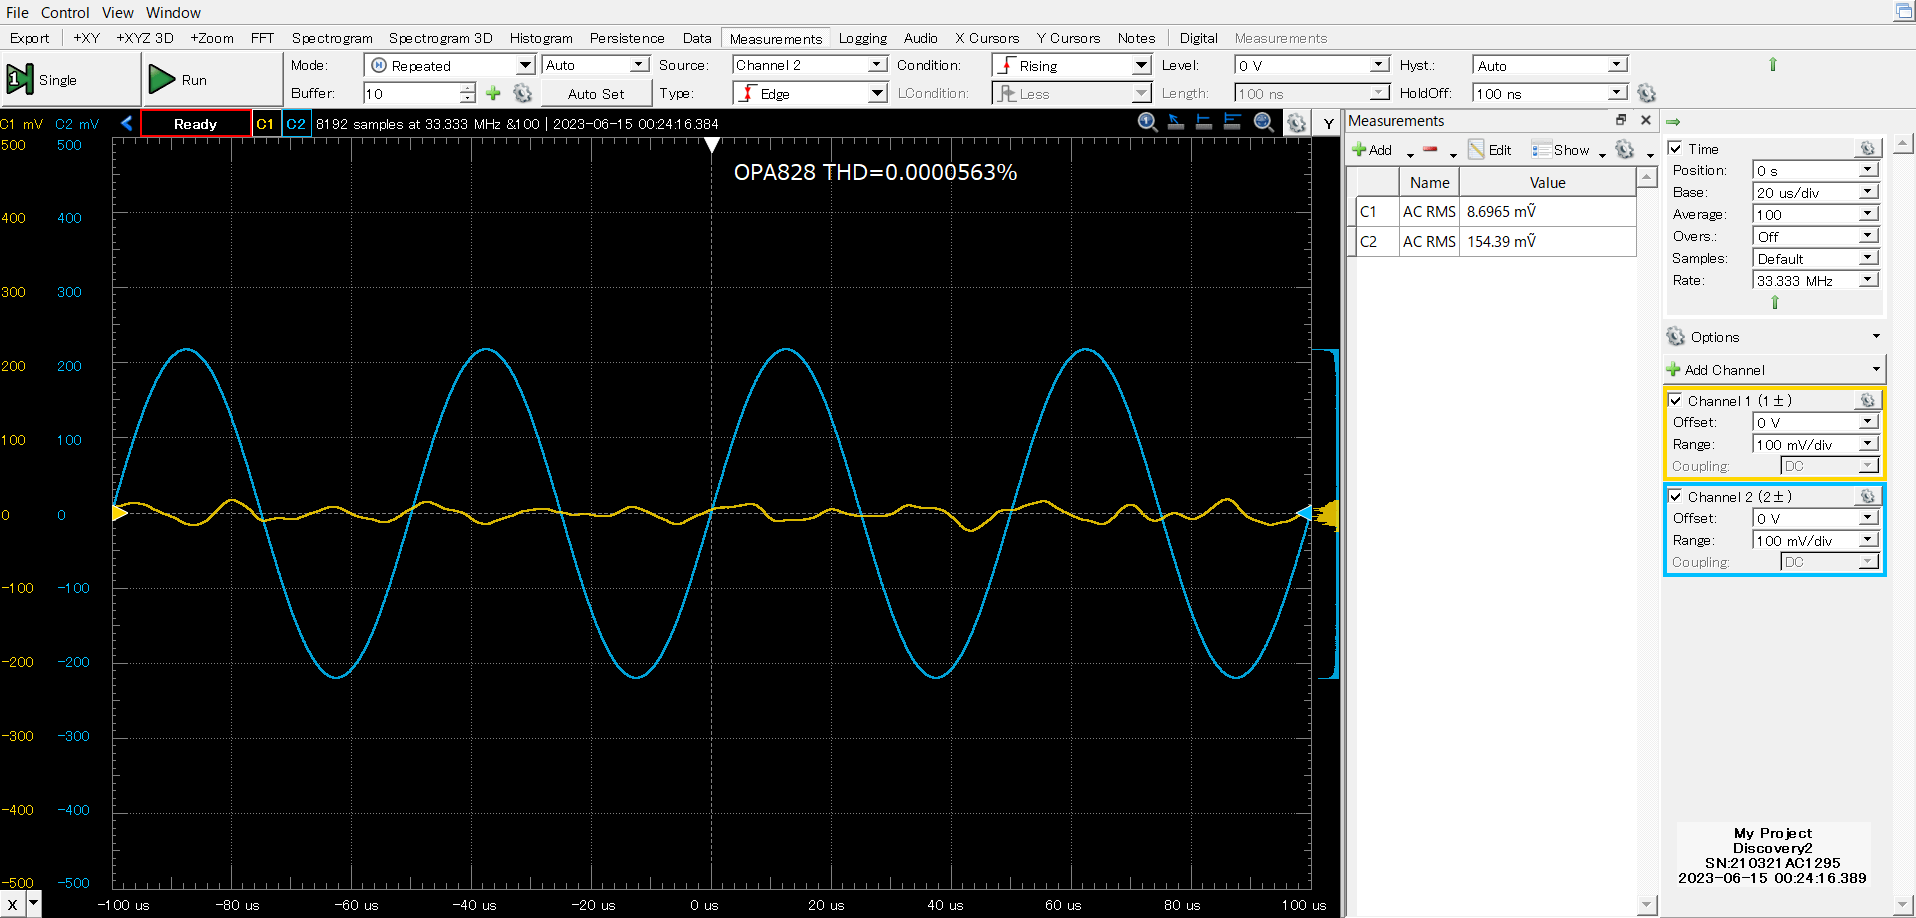
Task: Disable Channel 1 checkbox
Action: pos(1675,400)
